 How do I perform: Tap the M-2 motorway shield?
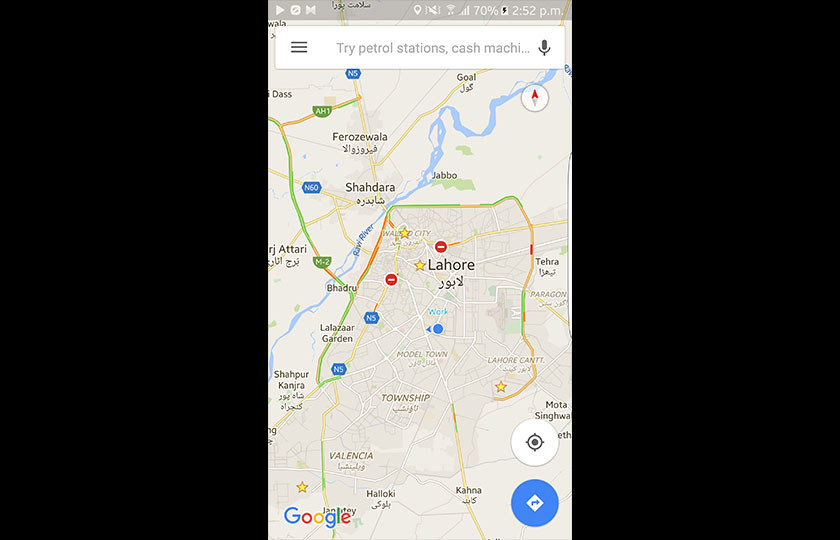pos(322,262)
